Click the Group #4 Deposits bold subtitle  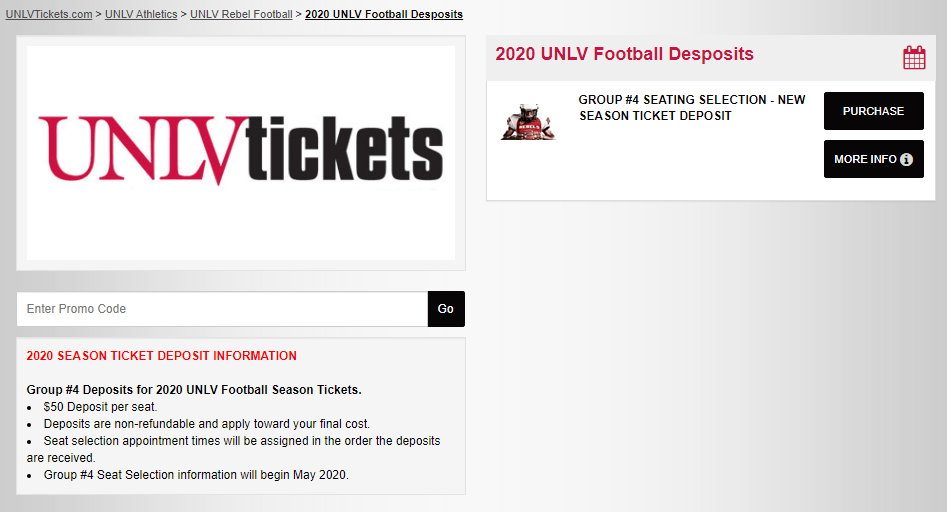(194, 390)
